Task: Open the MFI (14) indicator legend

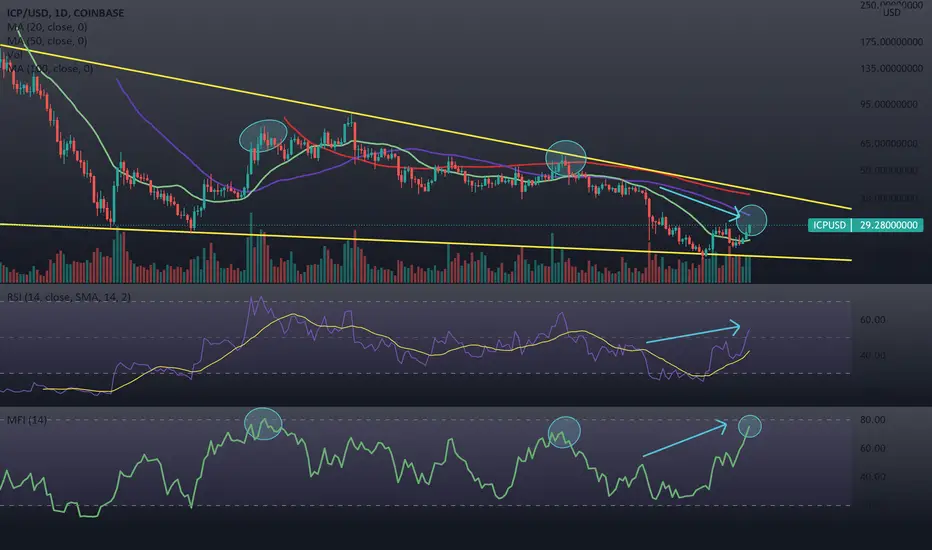Action: pyautogui.click(x=27, y=420)
